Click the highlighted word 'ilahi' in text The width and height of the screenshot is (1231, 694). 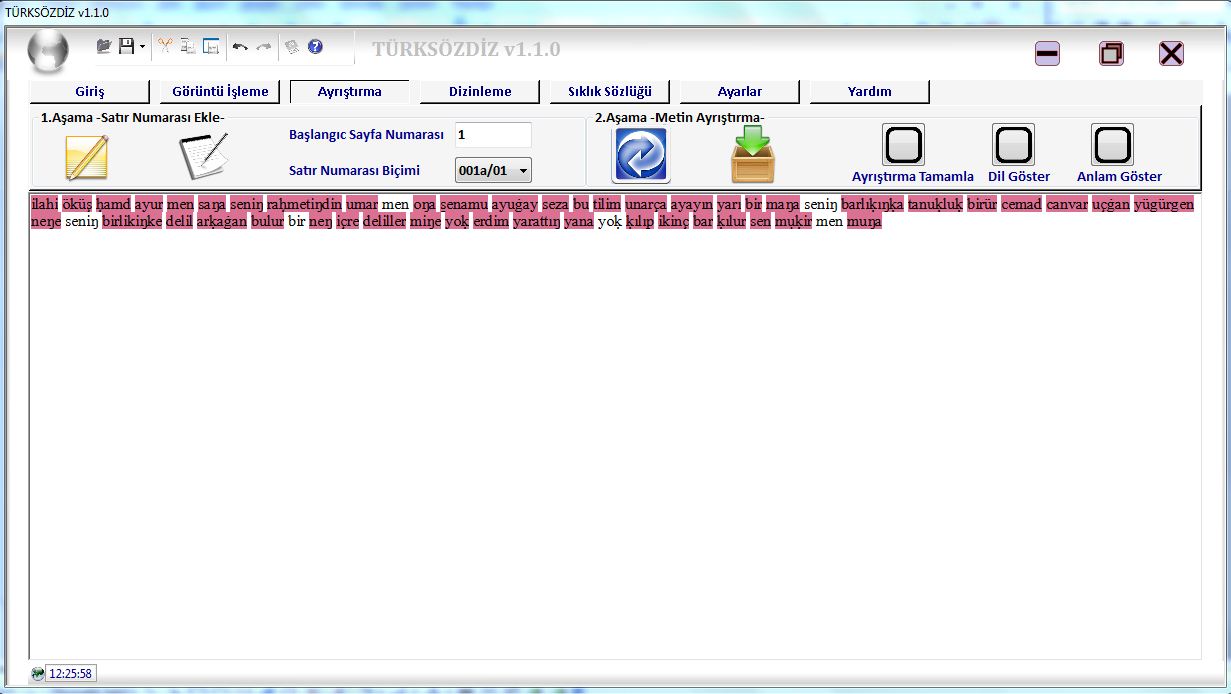[45, 205]
